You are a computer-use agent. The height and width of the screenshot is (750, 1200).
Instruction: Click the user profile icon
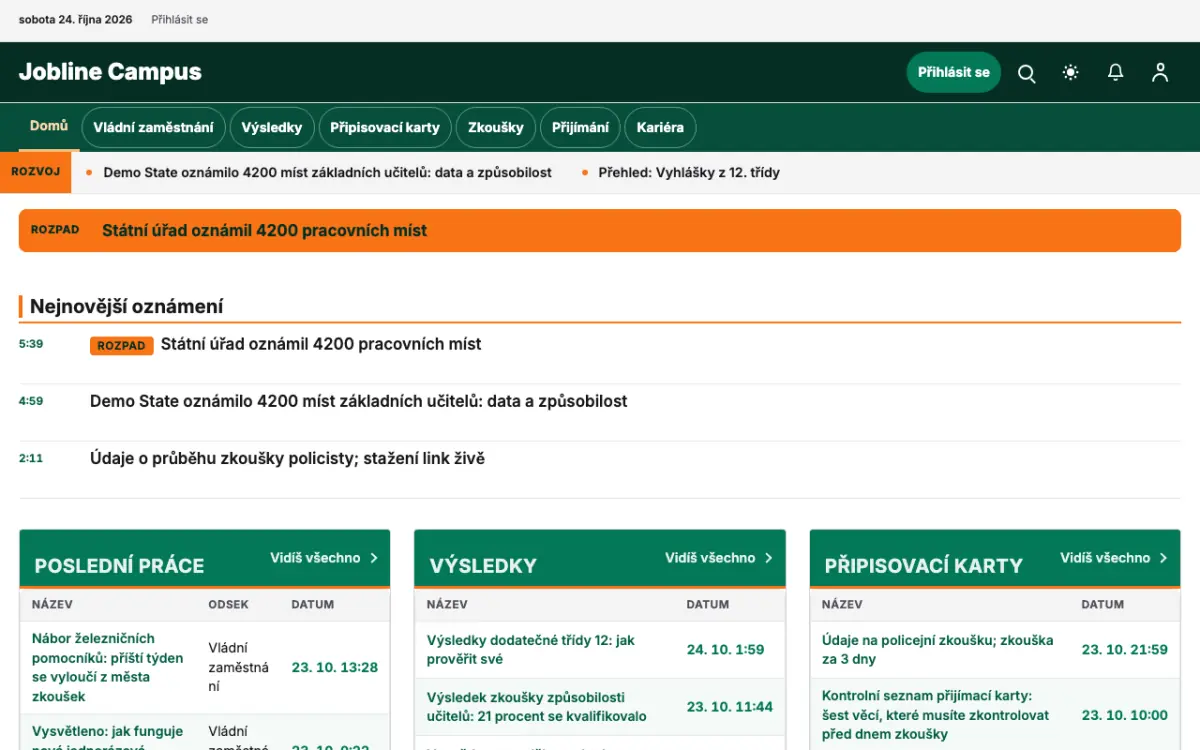click(1160, 73)
